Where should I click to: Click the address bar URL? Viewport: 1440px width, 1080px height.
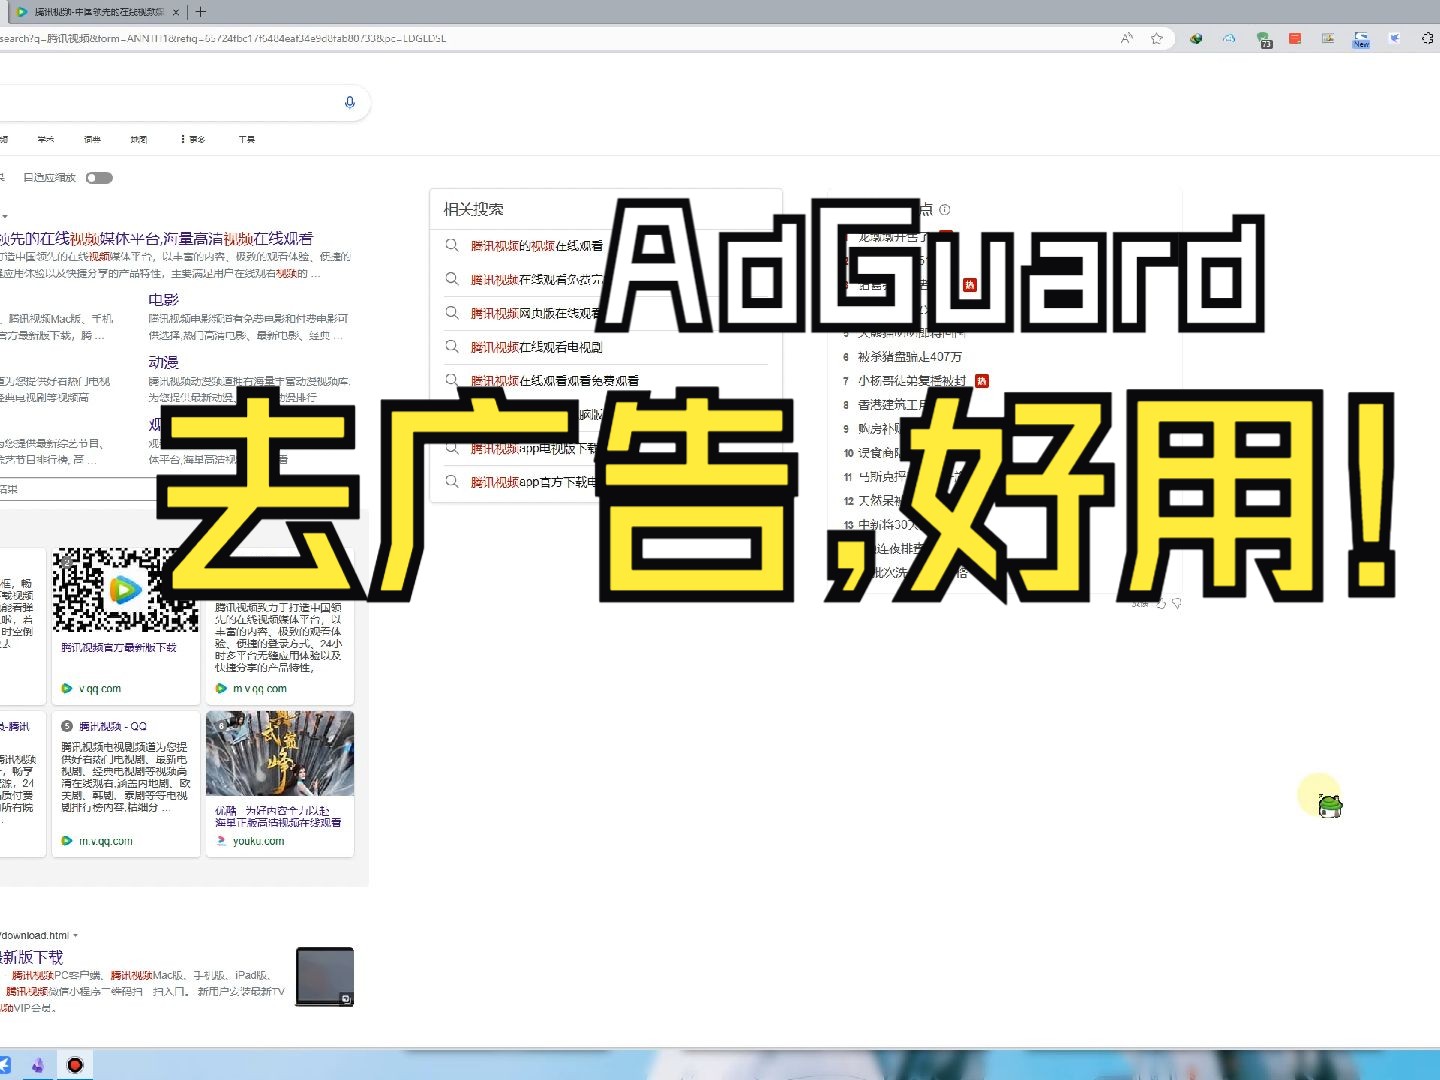223,38
